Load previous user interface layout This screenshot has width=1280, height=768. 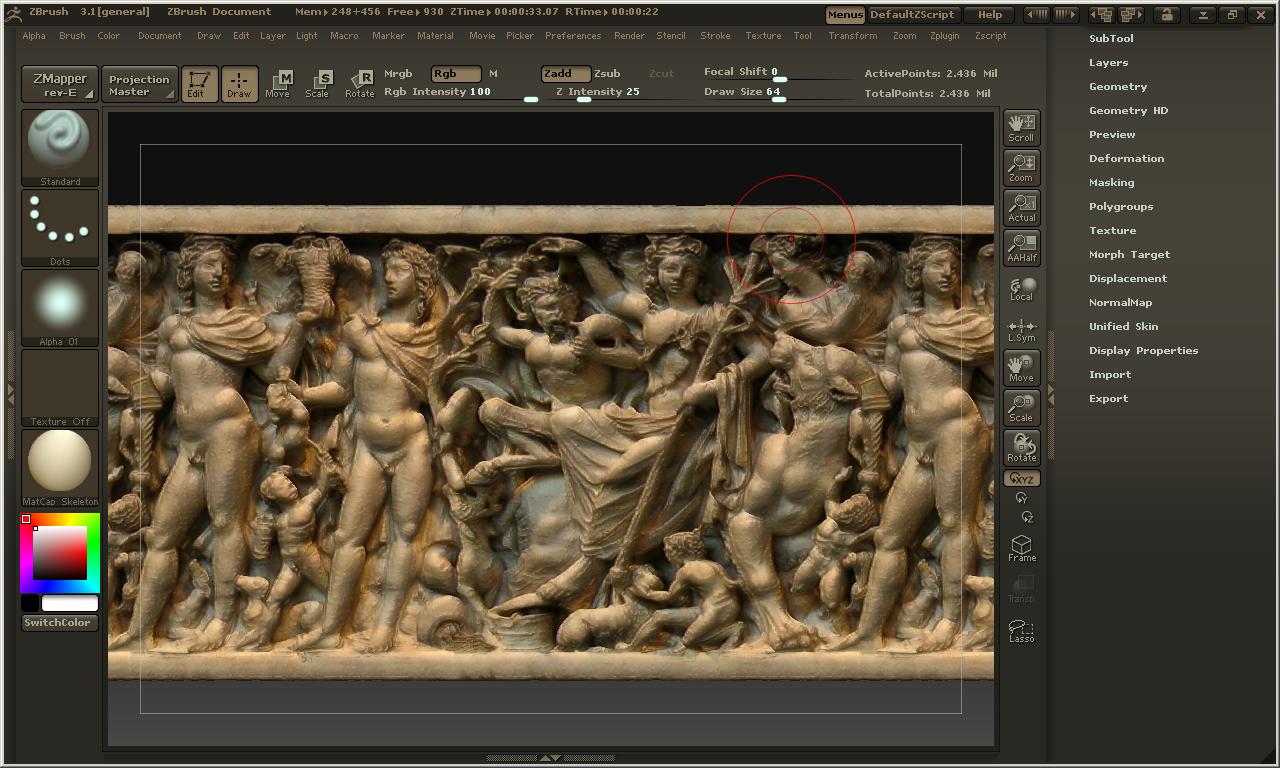1102,14
